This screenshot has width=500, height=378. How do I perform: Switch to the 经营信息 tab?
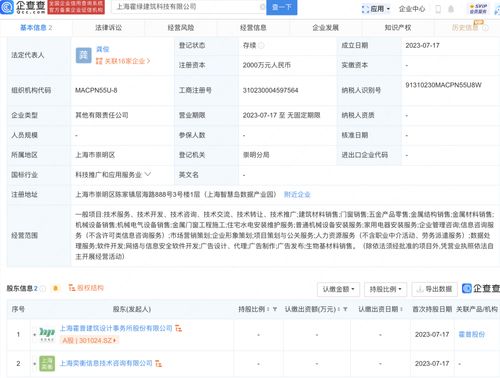tap(253, 28)
